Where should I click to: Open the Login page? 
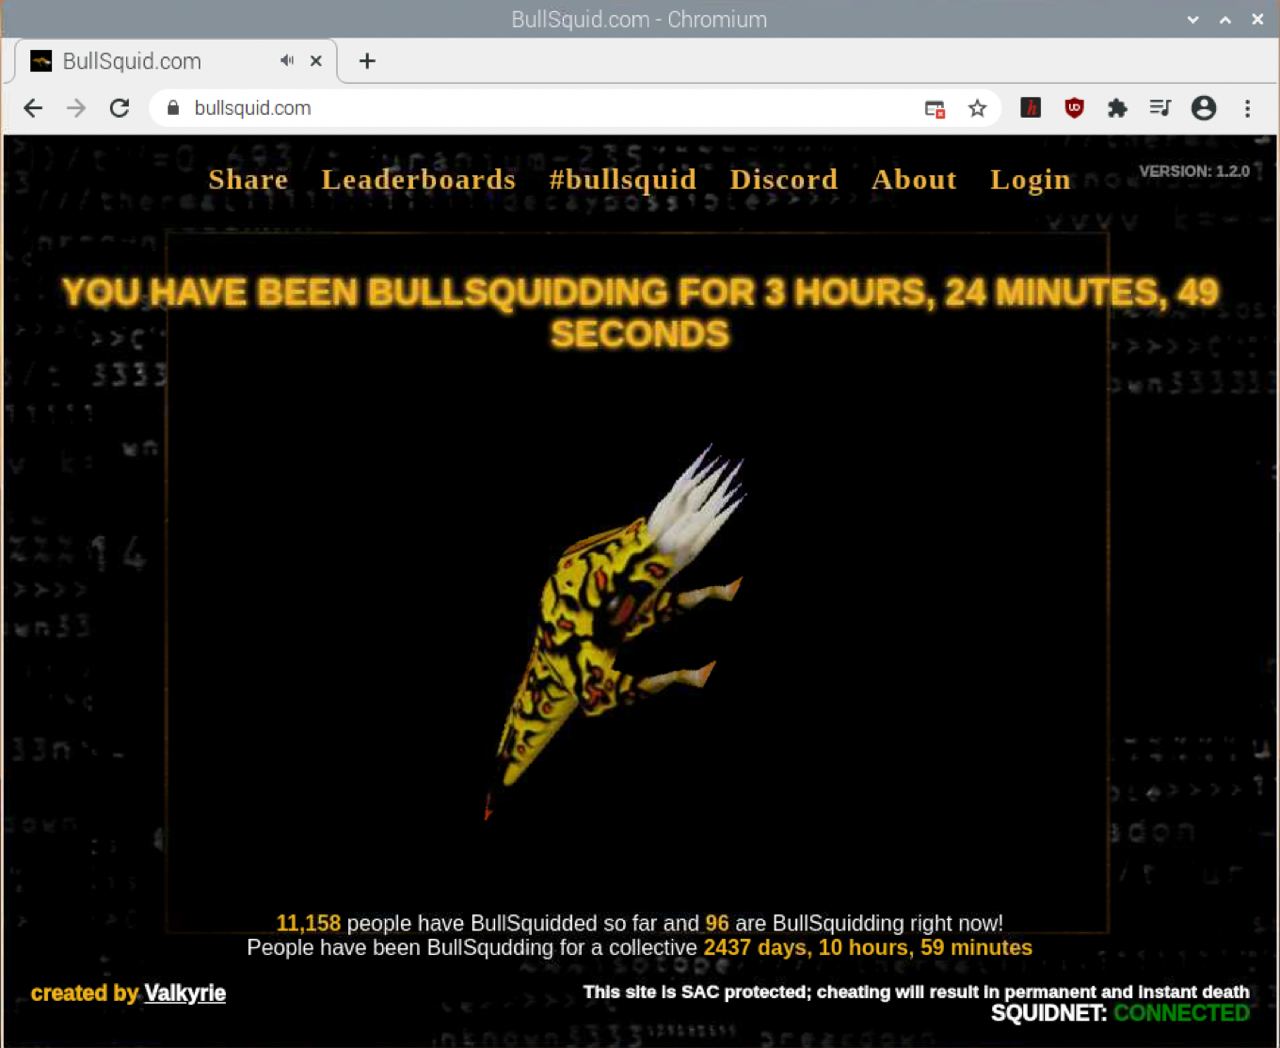tap(1030, 181)
